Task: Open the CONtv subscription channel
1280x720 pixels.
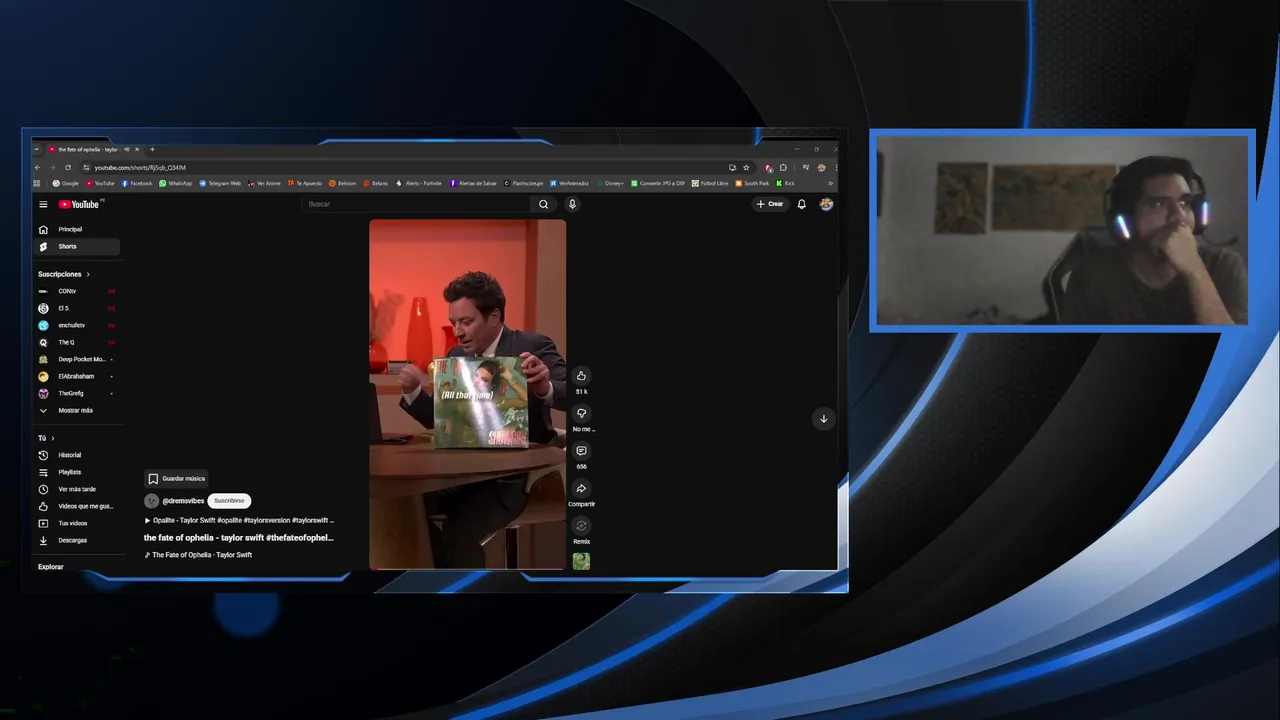Action: (76, 291)
